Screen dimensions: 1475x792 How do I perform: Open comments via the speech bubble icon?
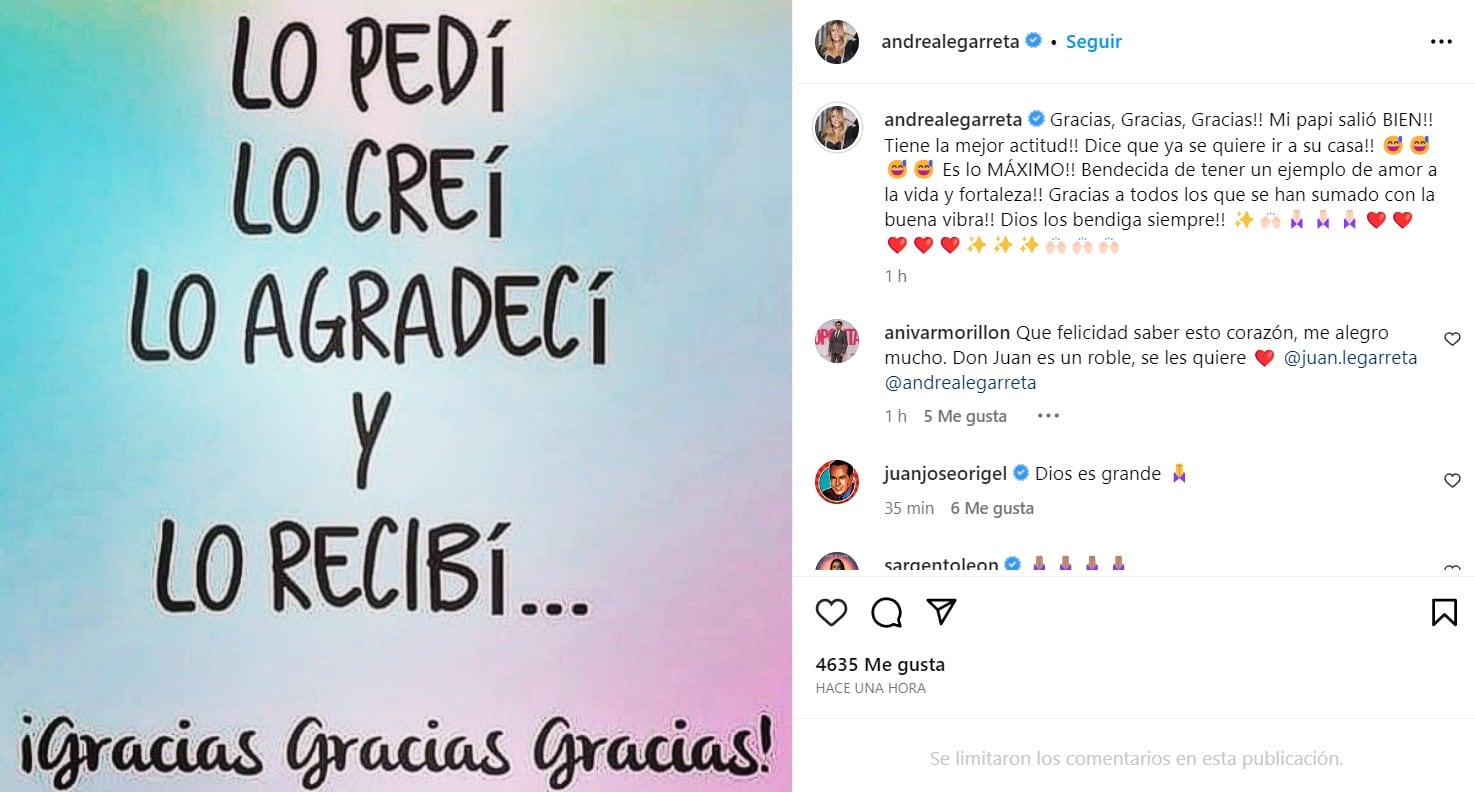click(x=886, y=612)
